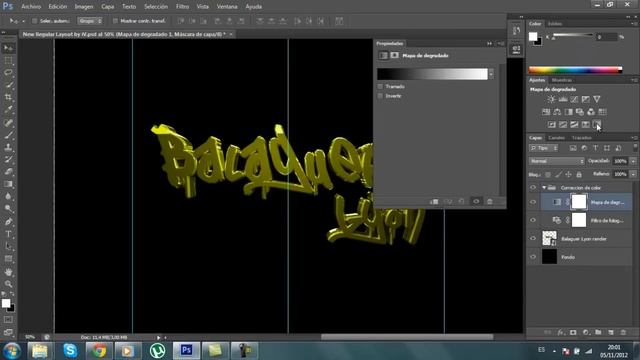640x360 pixels.
Task: Select the Gradient tool
Action: pos(8,184)
